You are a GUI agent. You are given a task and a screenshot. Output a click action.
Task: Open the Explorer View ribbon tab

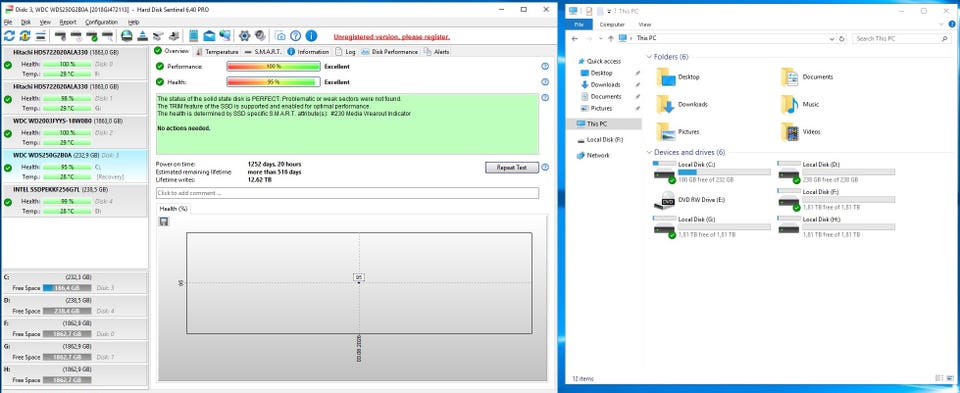point(645,24)
